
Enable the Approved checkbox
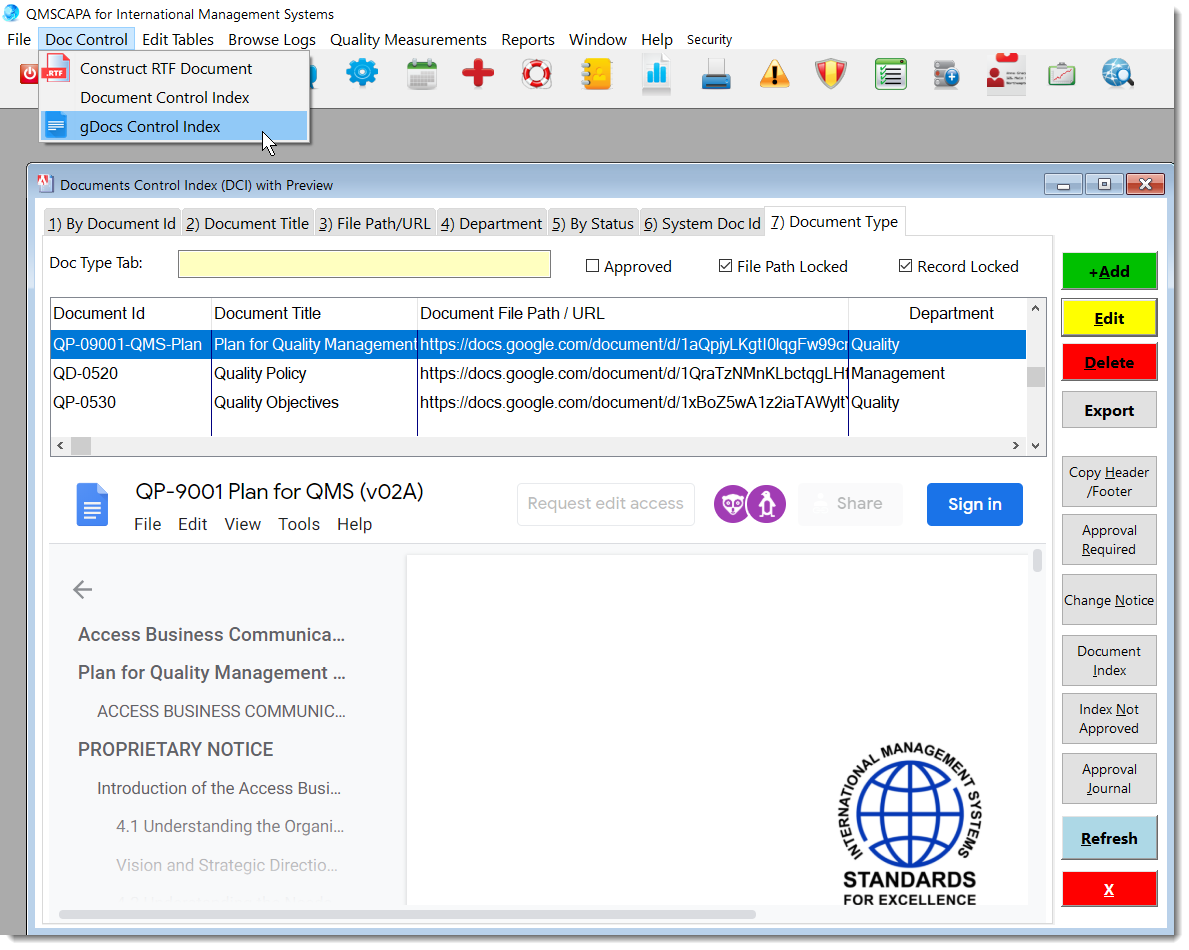coord(593,266)
